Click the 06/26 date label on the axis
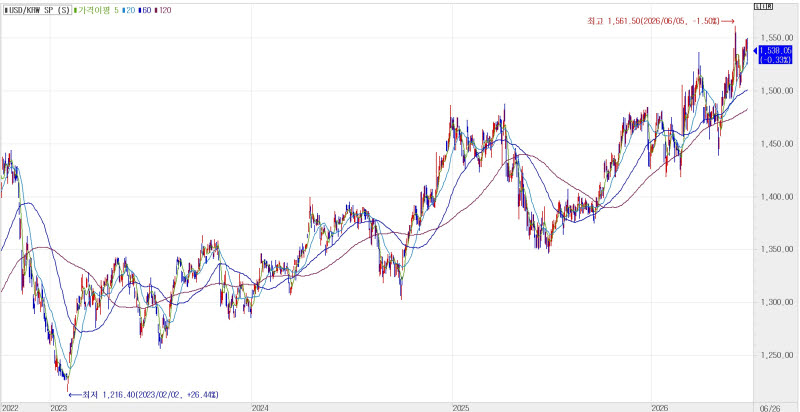This screenshot has width=800, height=412. click(770, 407)
